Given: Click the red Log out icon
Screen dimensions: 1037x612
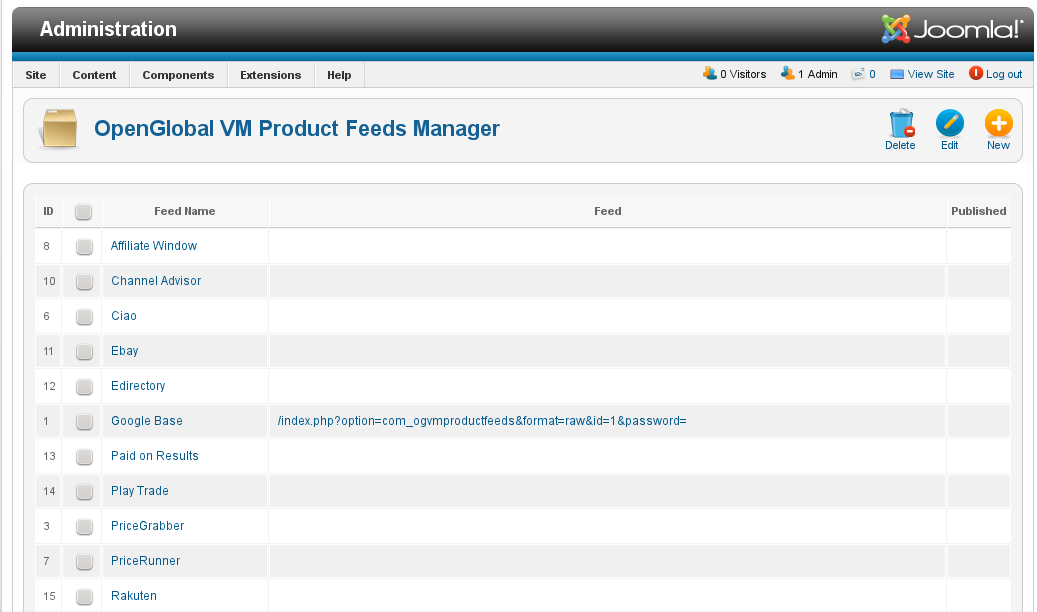Looking at the screenshot, I should [976, 73].
